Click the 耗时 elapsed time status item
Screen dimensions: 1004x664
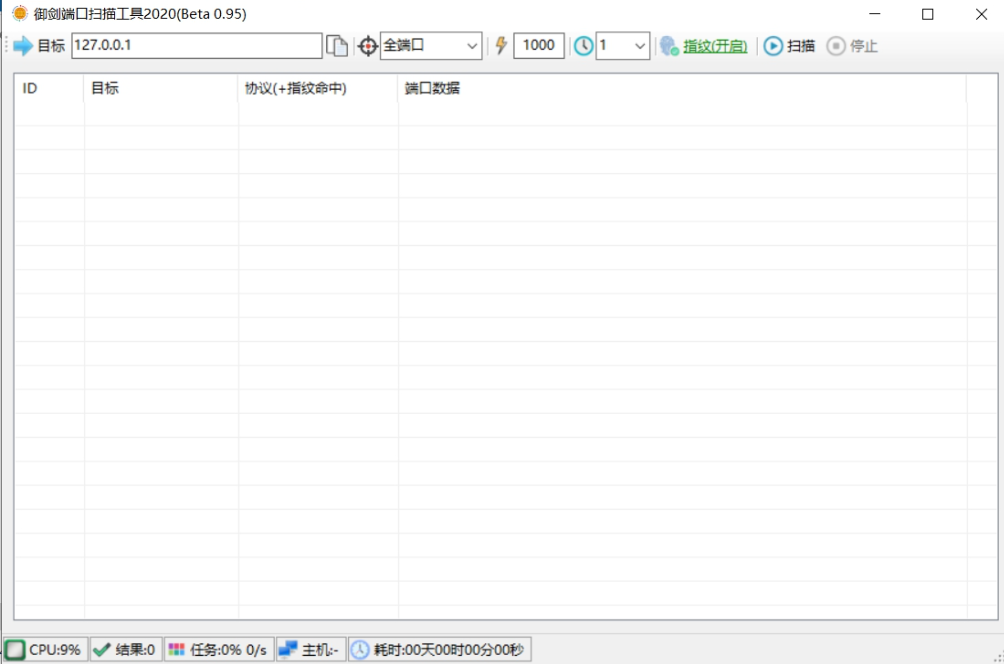point(438,650)
